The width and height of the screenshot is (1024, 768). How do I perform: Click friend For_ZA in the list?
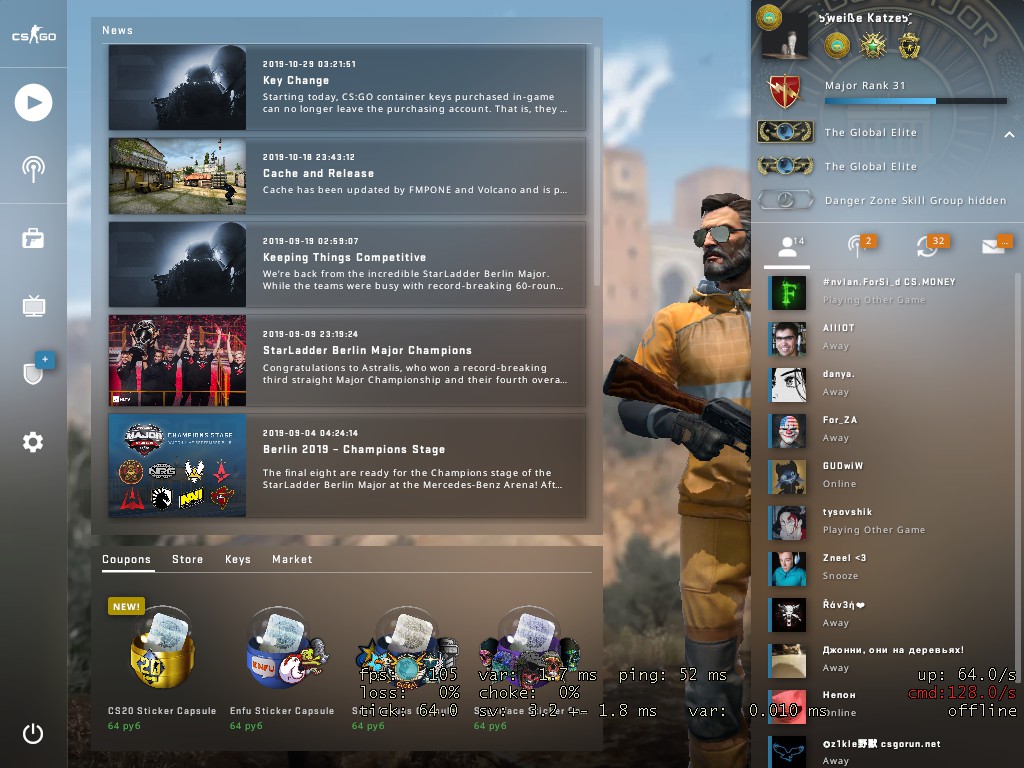pyautogui.click(x=888, y=429)
